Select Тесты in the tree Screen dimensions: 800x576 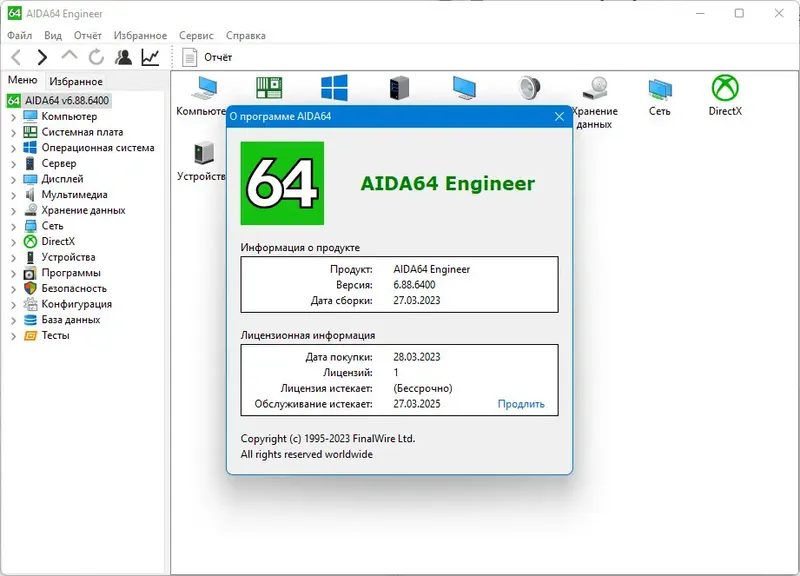click(x=55, y=336)
